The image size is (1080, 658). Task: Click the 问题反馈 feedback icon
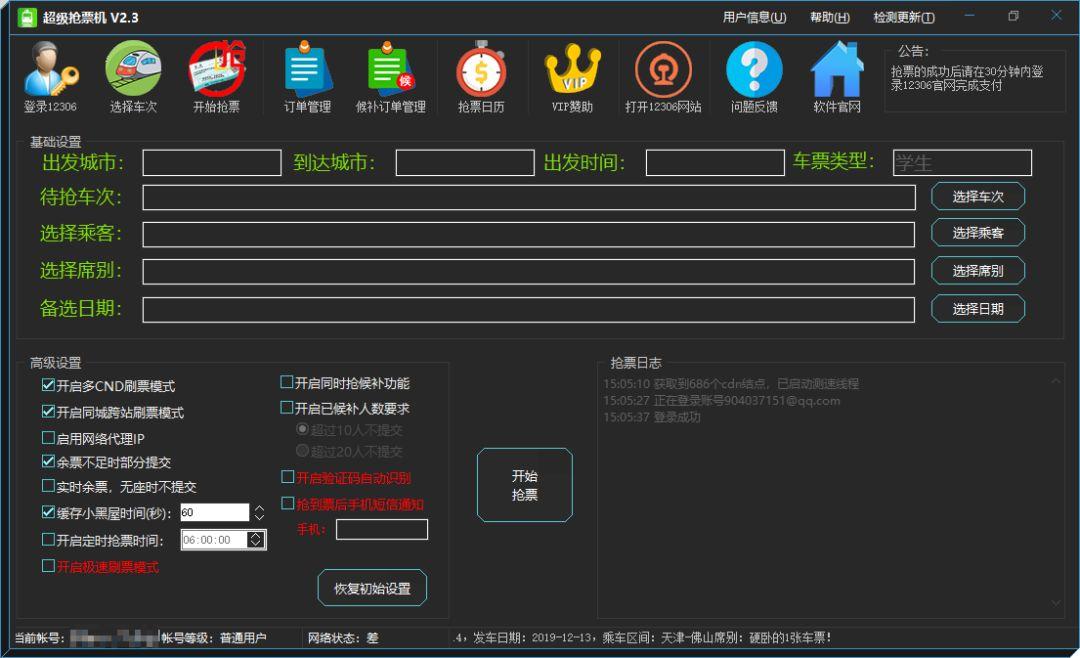tap(754, 70)
